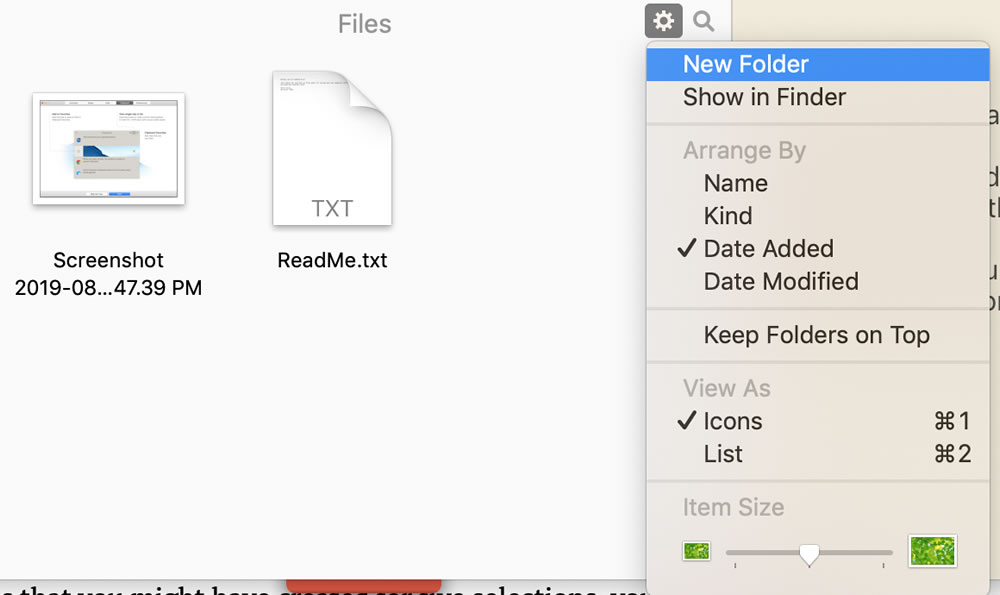Click the small item size icon
The height and width of the screenshot is (595, 1000).
(x=696, y=551)
